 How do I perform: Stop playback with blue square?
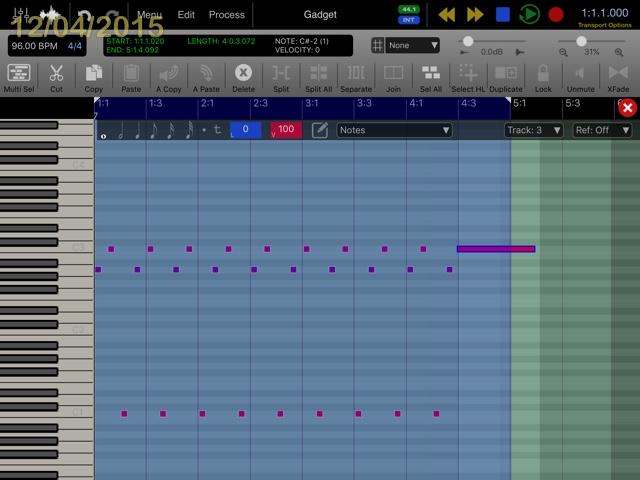click(502, 15)
